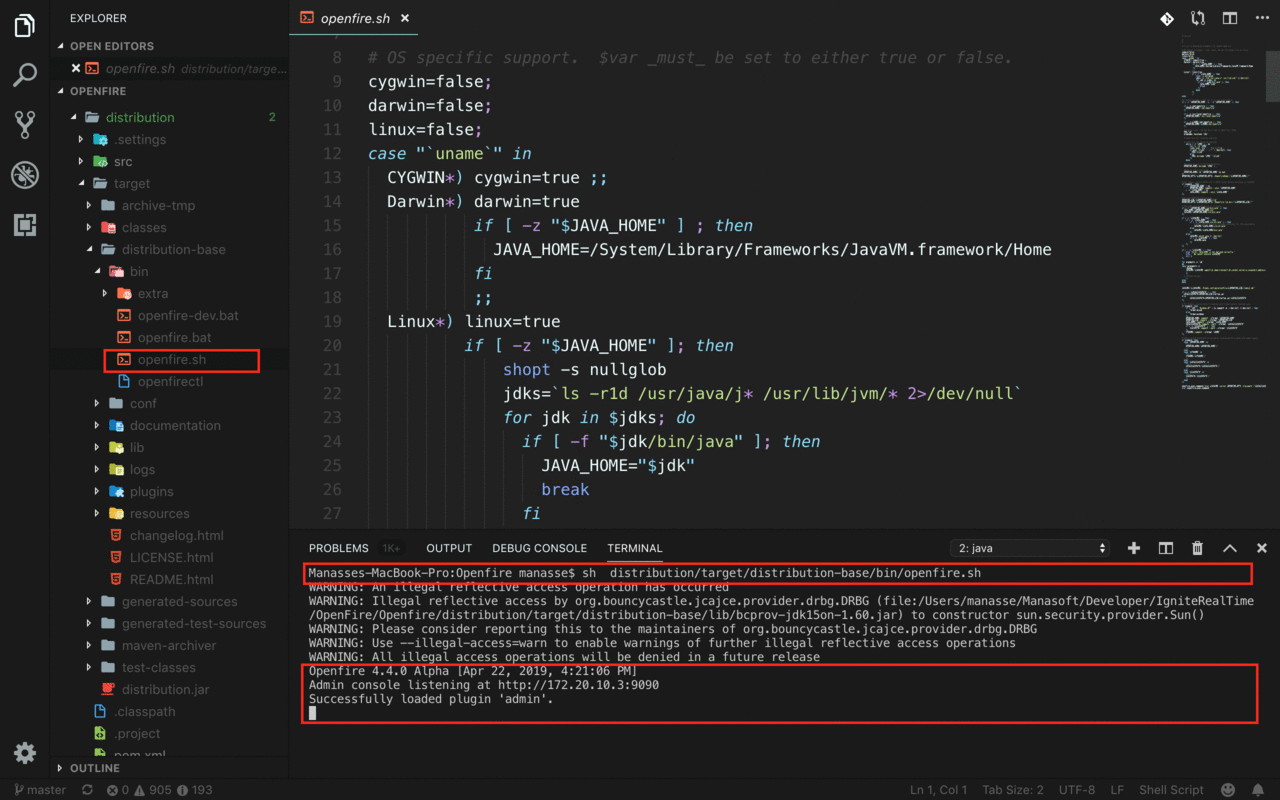Screen dimensions: 1280x800
Task: Split the editor right
Action: [1230, 19]
